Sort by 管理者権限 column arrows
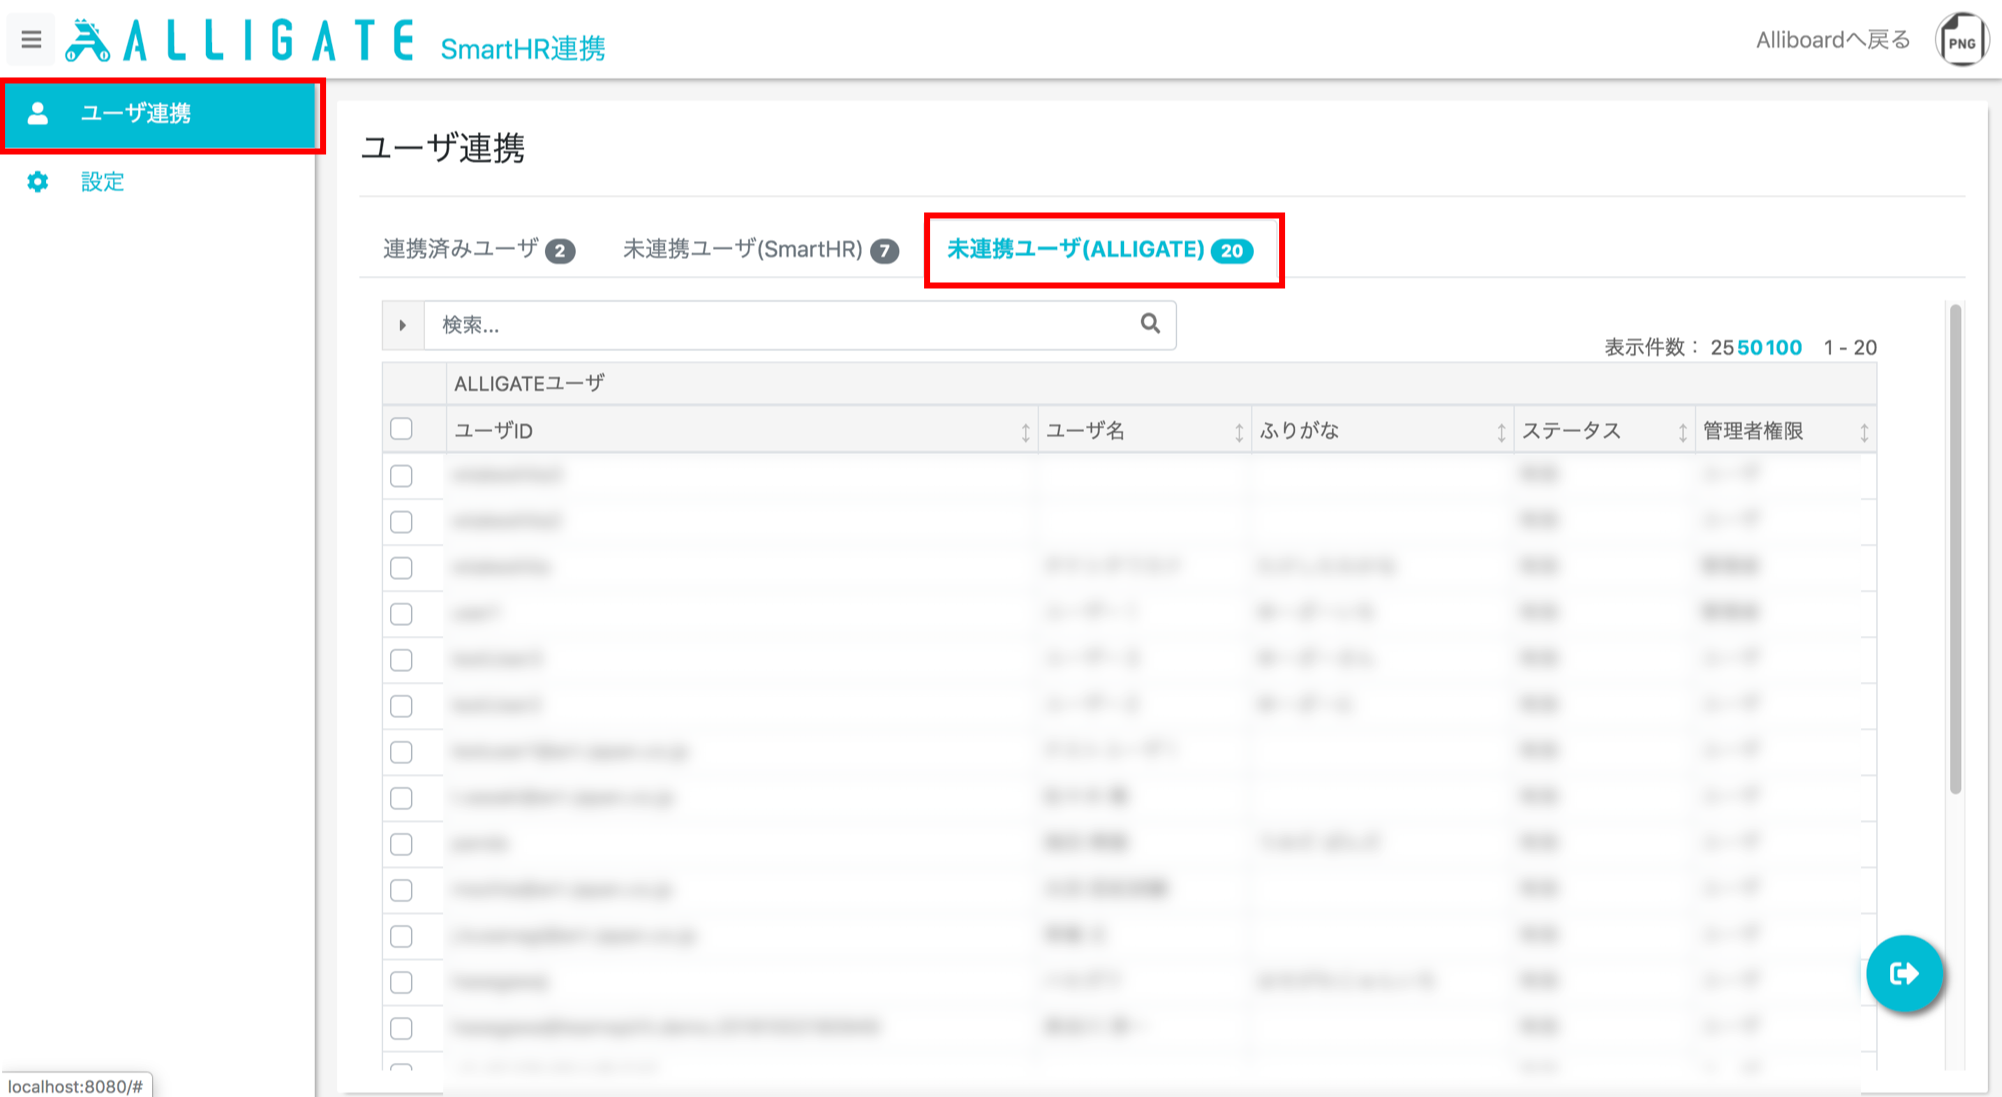 click(x=1864, y=432)
